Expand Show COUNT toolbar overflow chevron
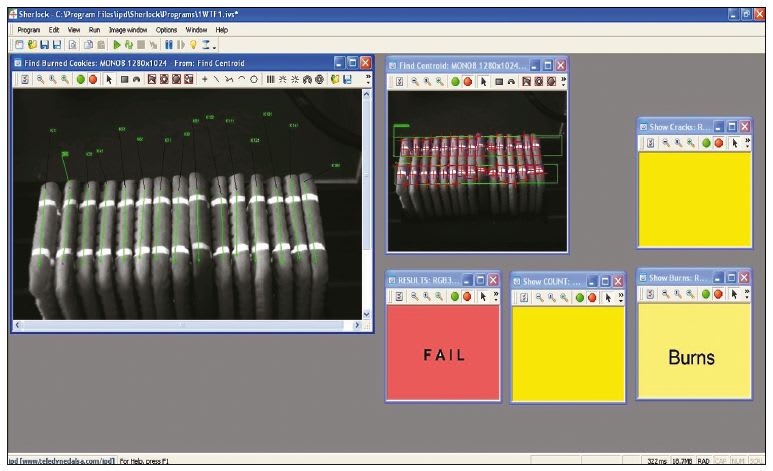The image size is (773, 471). pyautogui.click(x=621, y=297)
